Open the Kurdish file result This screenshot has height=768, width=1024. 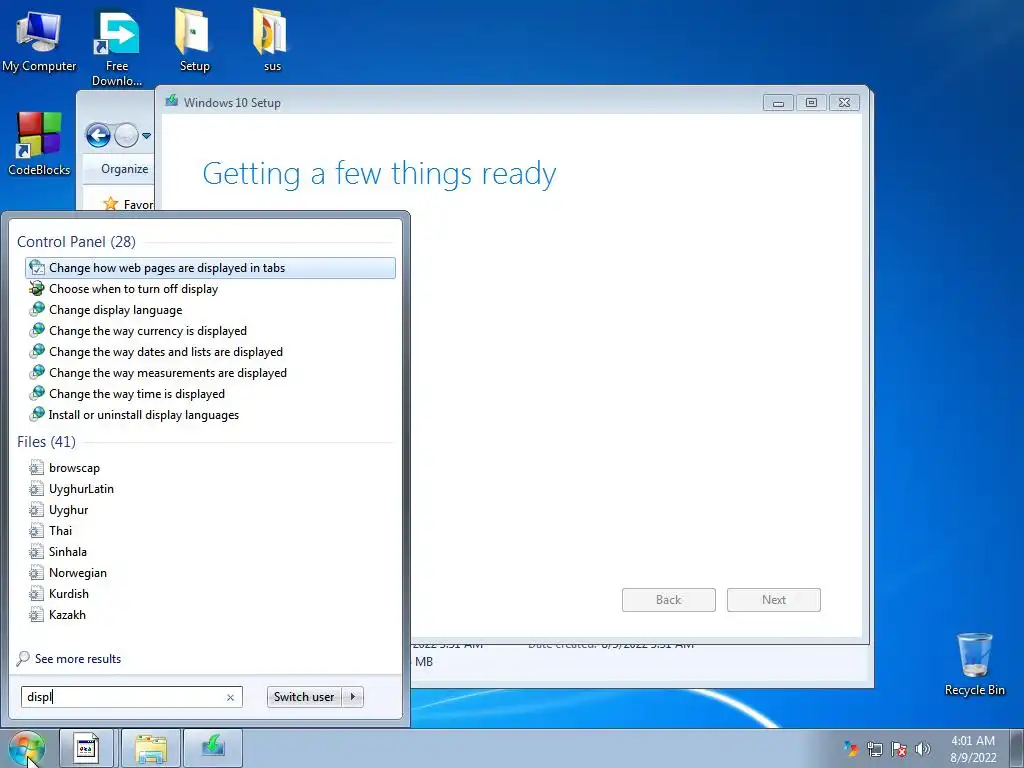tap(210, 593)
